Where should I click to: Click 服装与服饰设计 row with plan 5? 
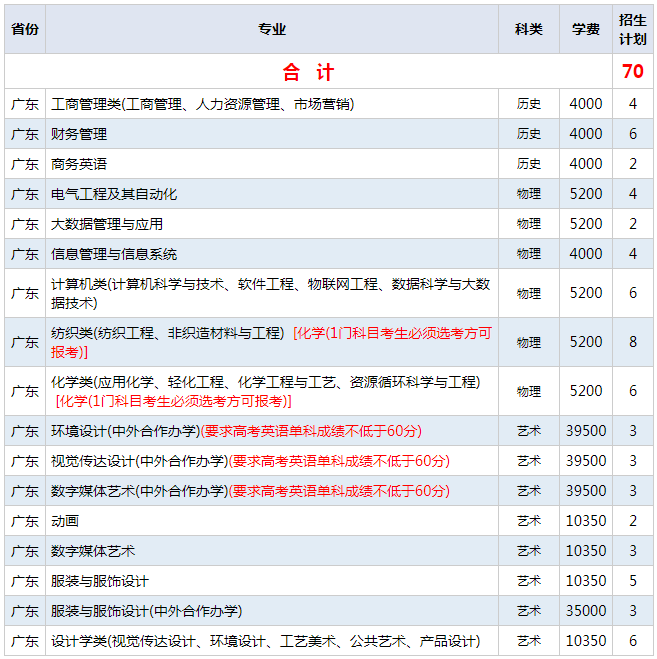tap(329, 581)
